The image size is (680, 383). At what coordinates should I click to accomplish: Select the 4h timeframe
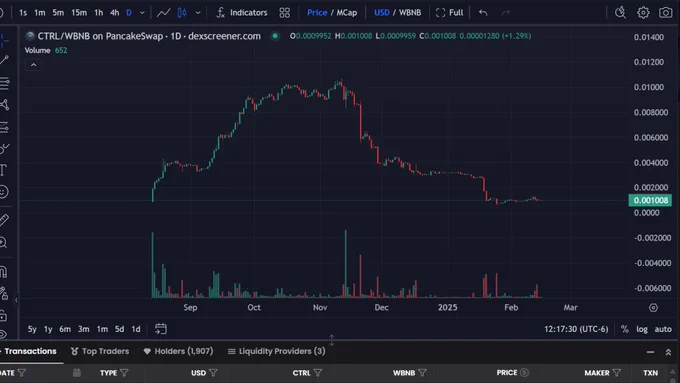114,13
